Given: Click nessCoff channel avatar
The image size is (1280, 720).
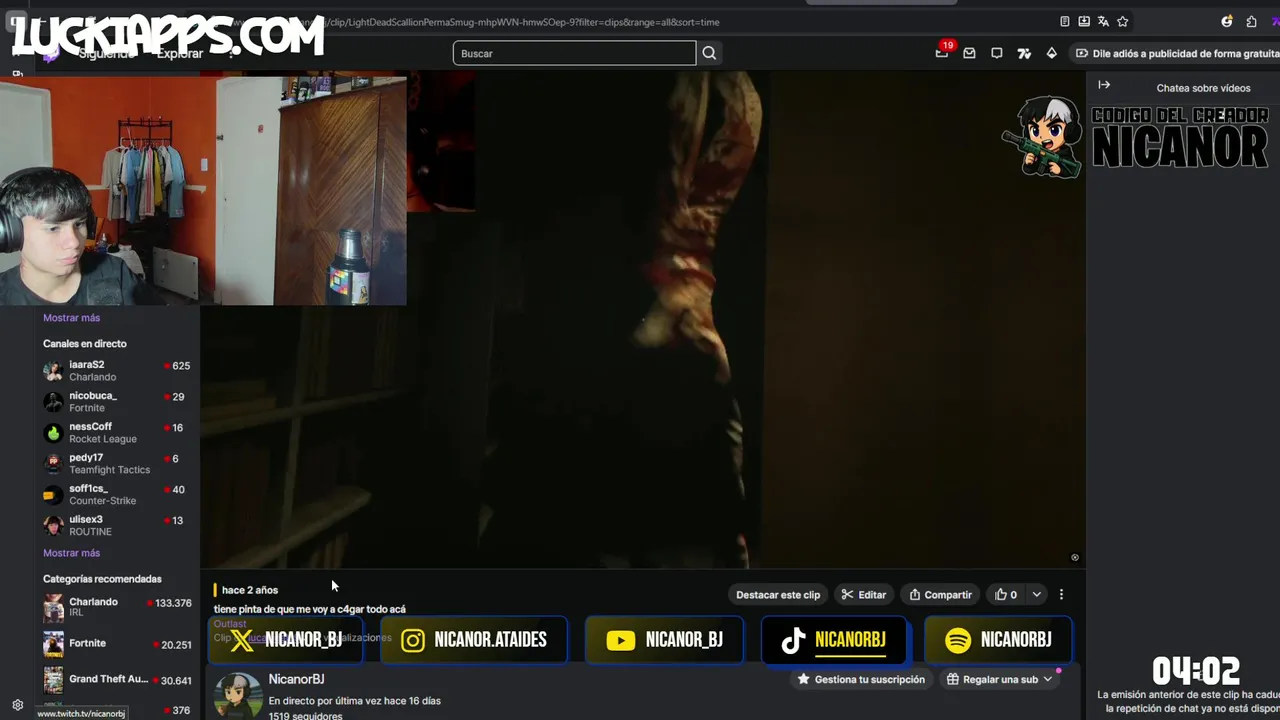Looking at the screenshot, I should coord(53,433).
